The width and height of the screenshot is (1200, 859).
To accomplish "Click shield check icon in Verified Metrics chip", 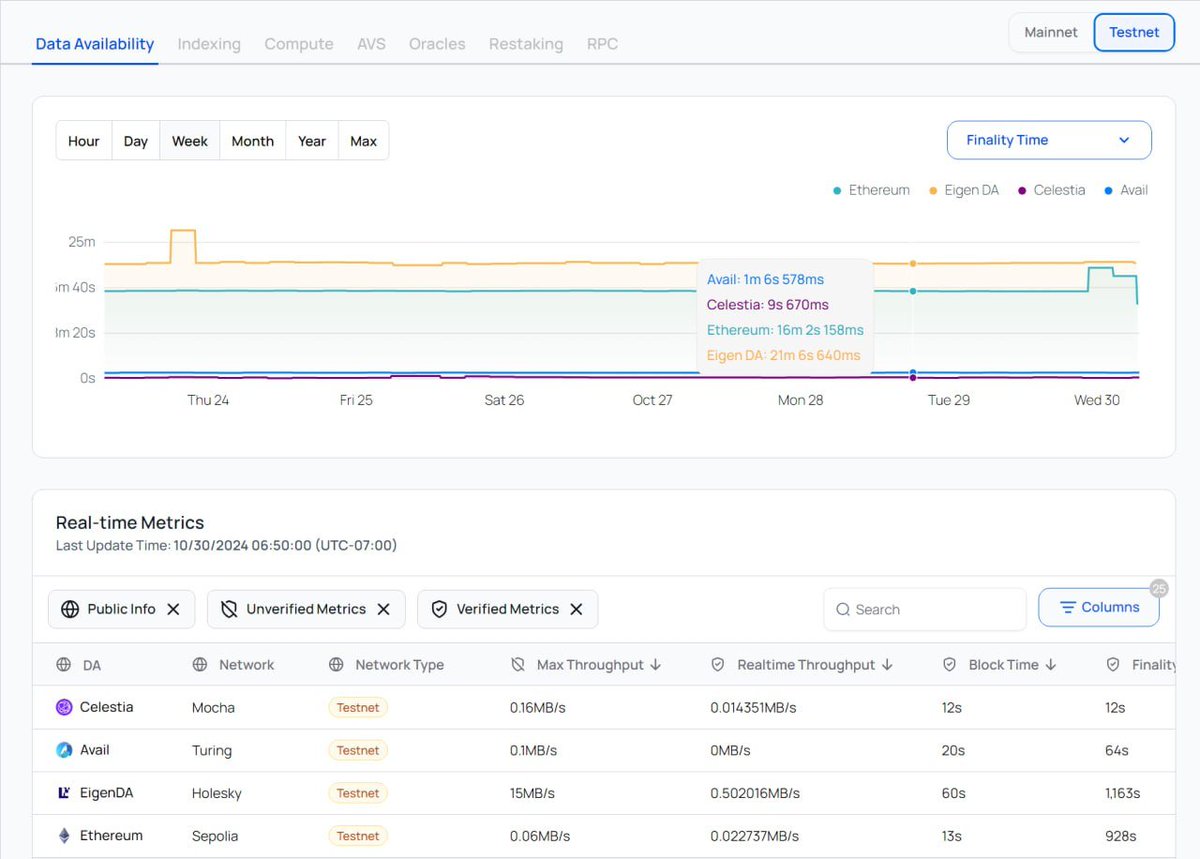I will (x=439, y=609).
